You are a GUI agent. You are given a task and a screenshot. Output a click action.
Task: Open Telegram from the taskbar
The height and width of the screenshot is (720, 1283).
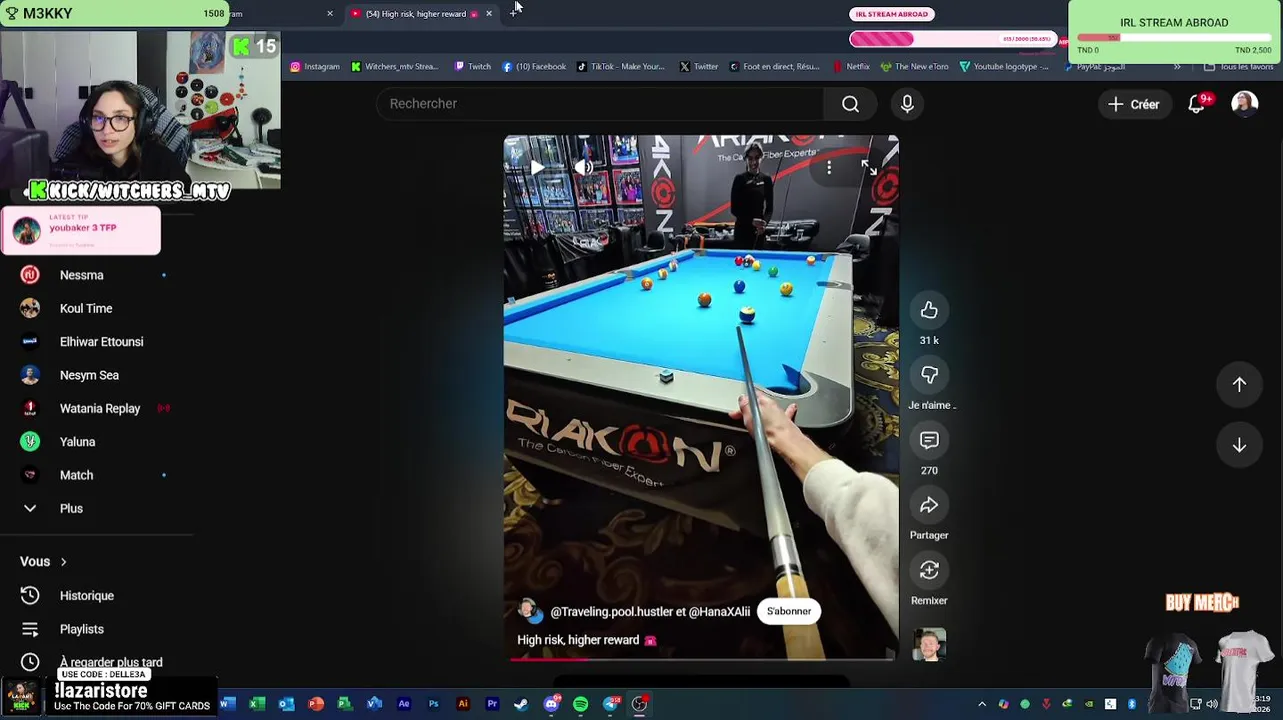click(x=610, y=704)
